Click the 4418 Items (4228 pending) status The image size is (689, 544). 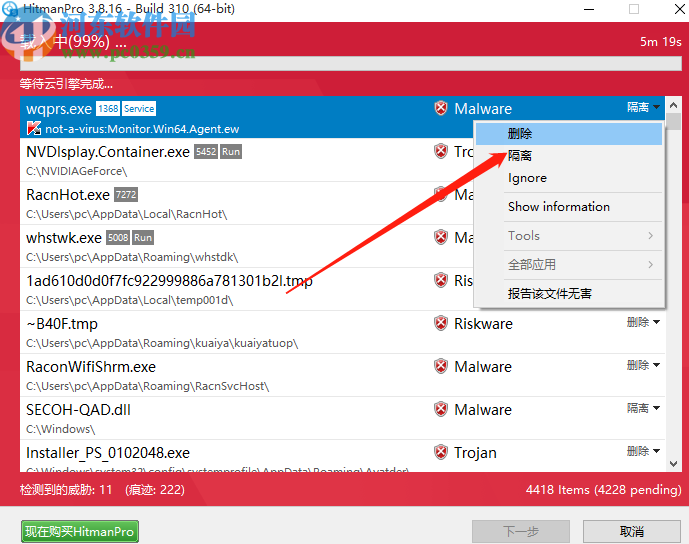click(x=604, y=490)
